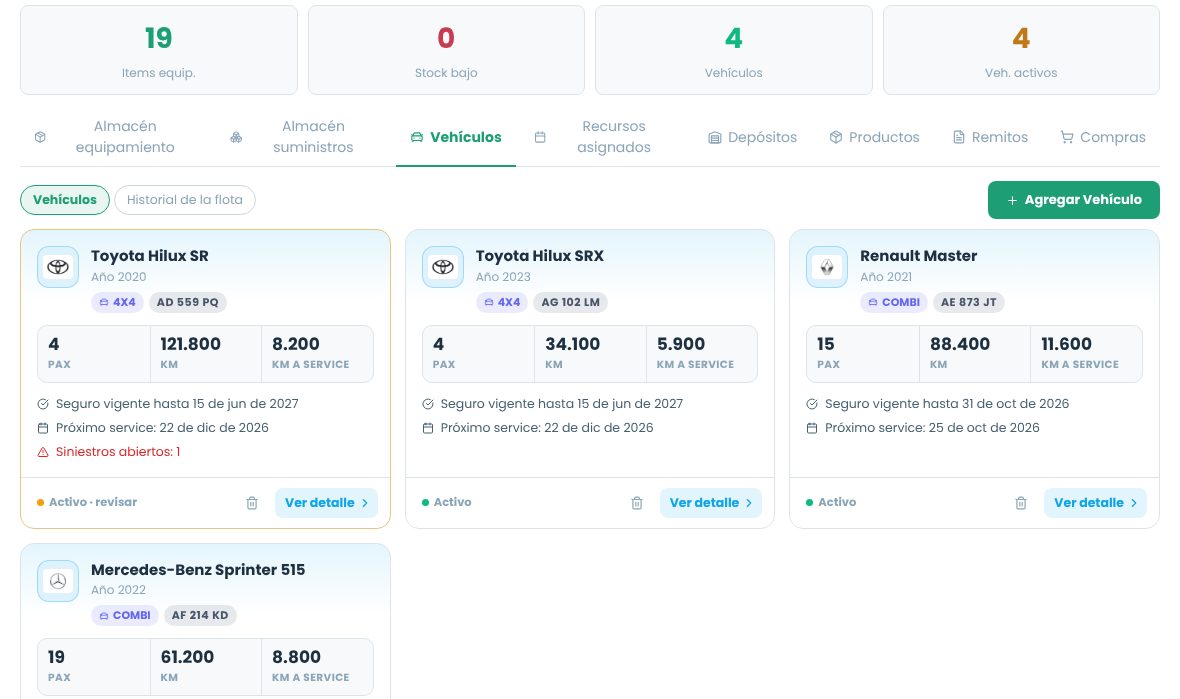Click the orange status dot Activo · revisar

[41, 503]
